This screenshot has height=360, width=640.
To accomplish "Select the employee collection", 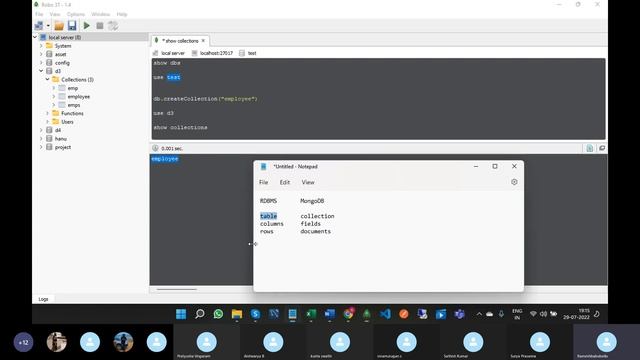I will tap(78, 97).
